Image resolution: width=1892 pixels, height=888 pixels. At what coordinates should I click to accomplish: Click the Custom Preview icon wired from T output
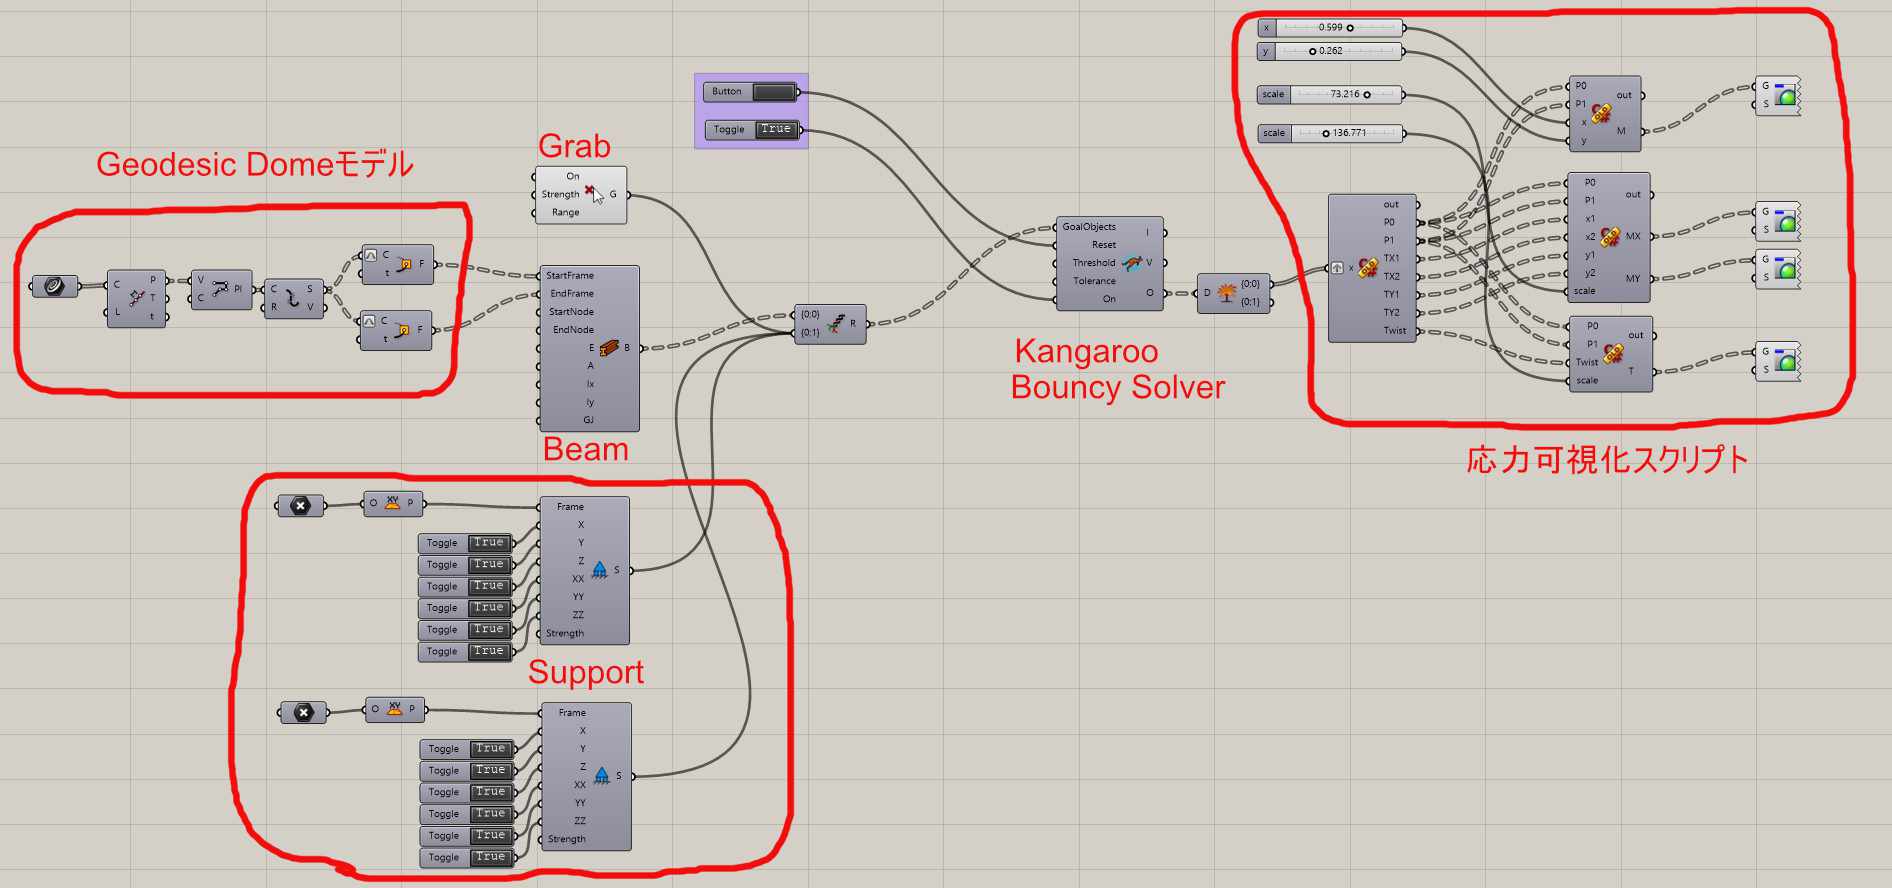click(1786, 360)
